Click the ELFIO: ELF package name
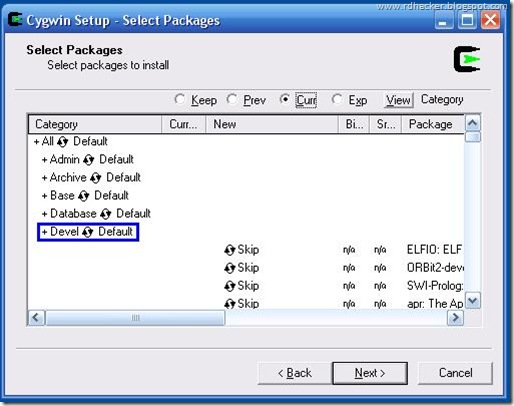 coord(434,250)
